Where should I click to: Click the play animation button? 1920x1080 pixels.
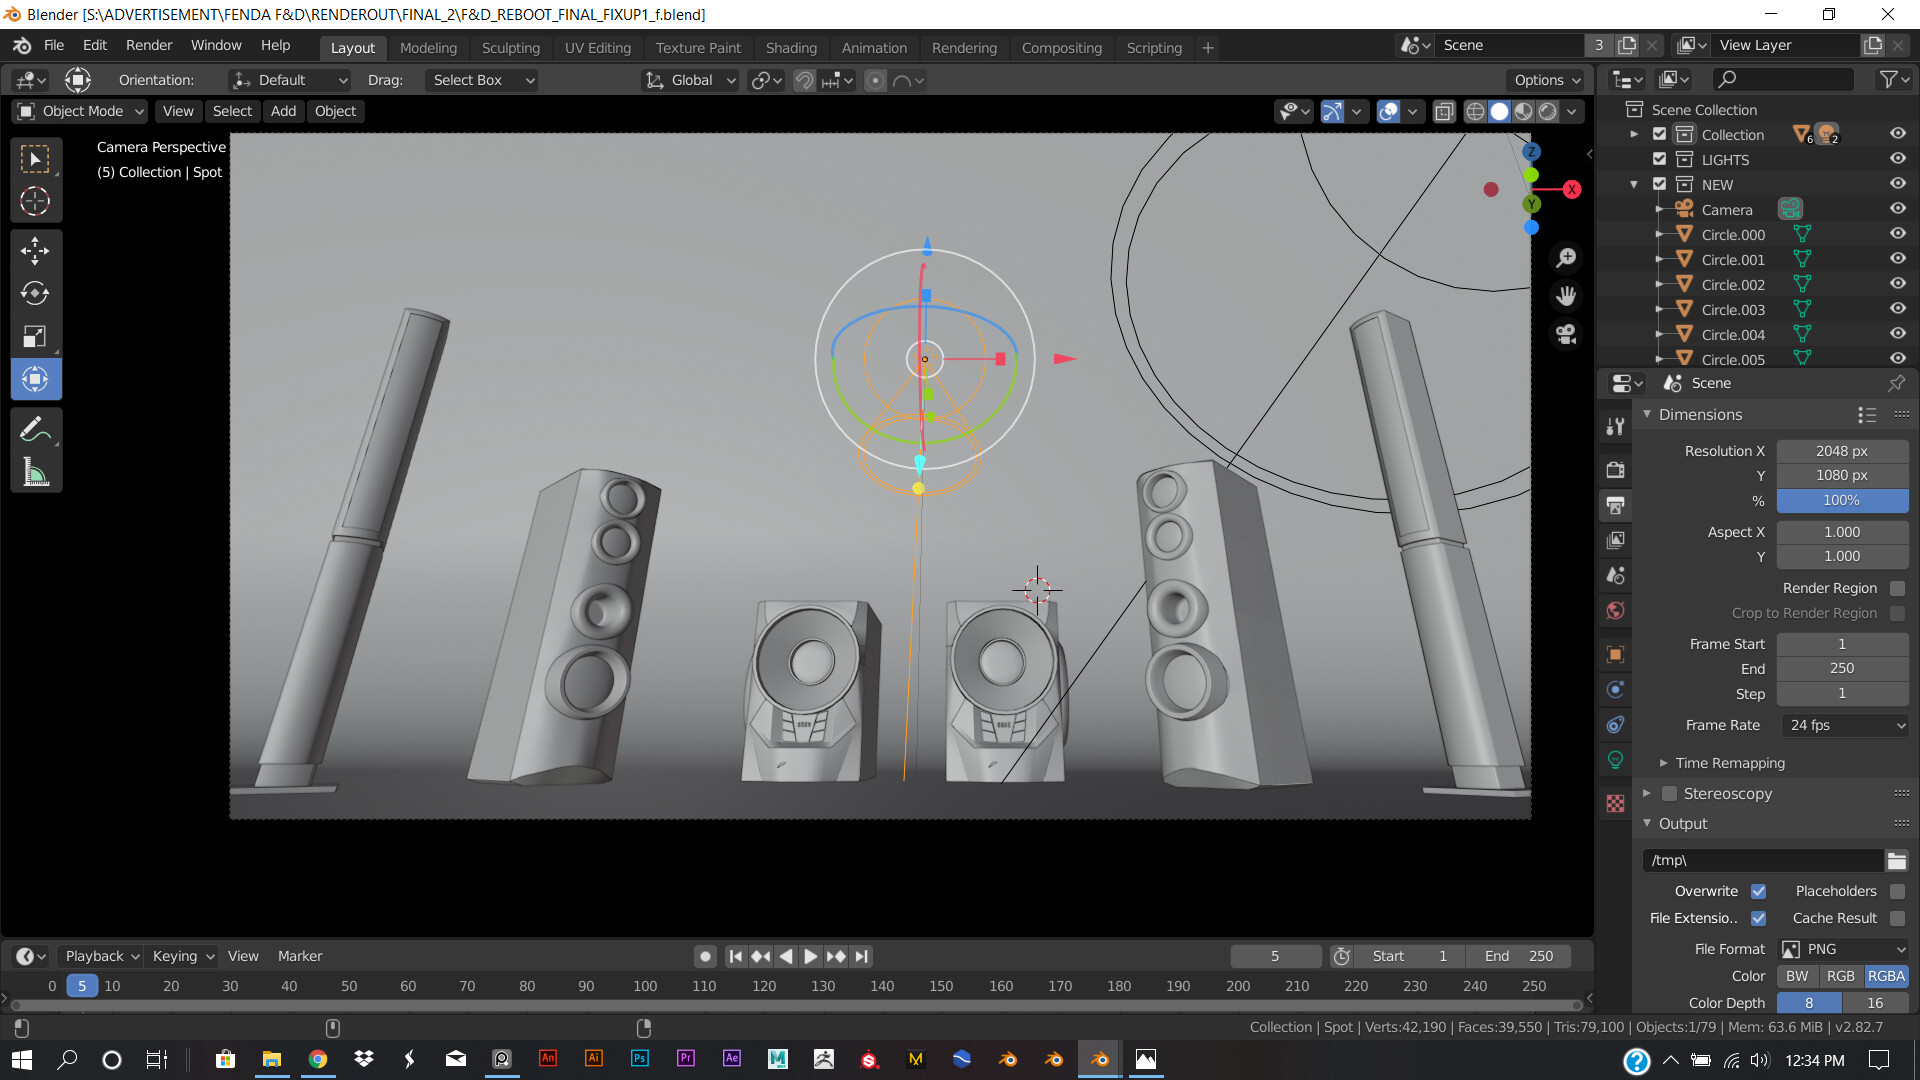coord(810,956)
